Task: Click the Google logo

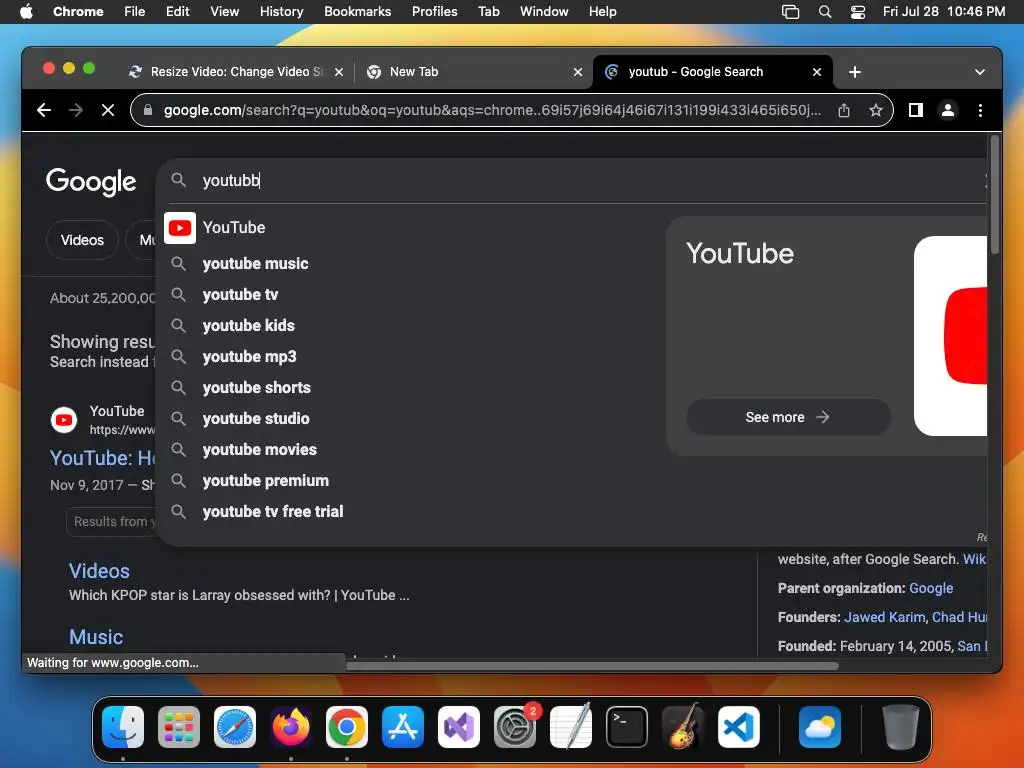Action: click(91, 182)
